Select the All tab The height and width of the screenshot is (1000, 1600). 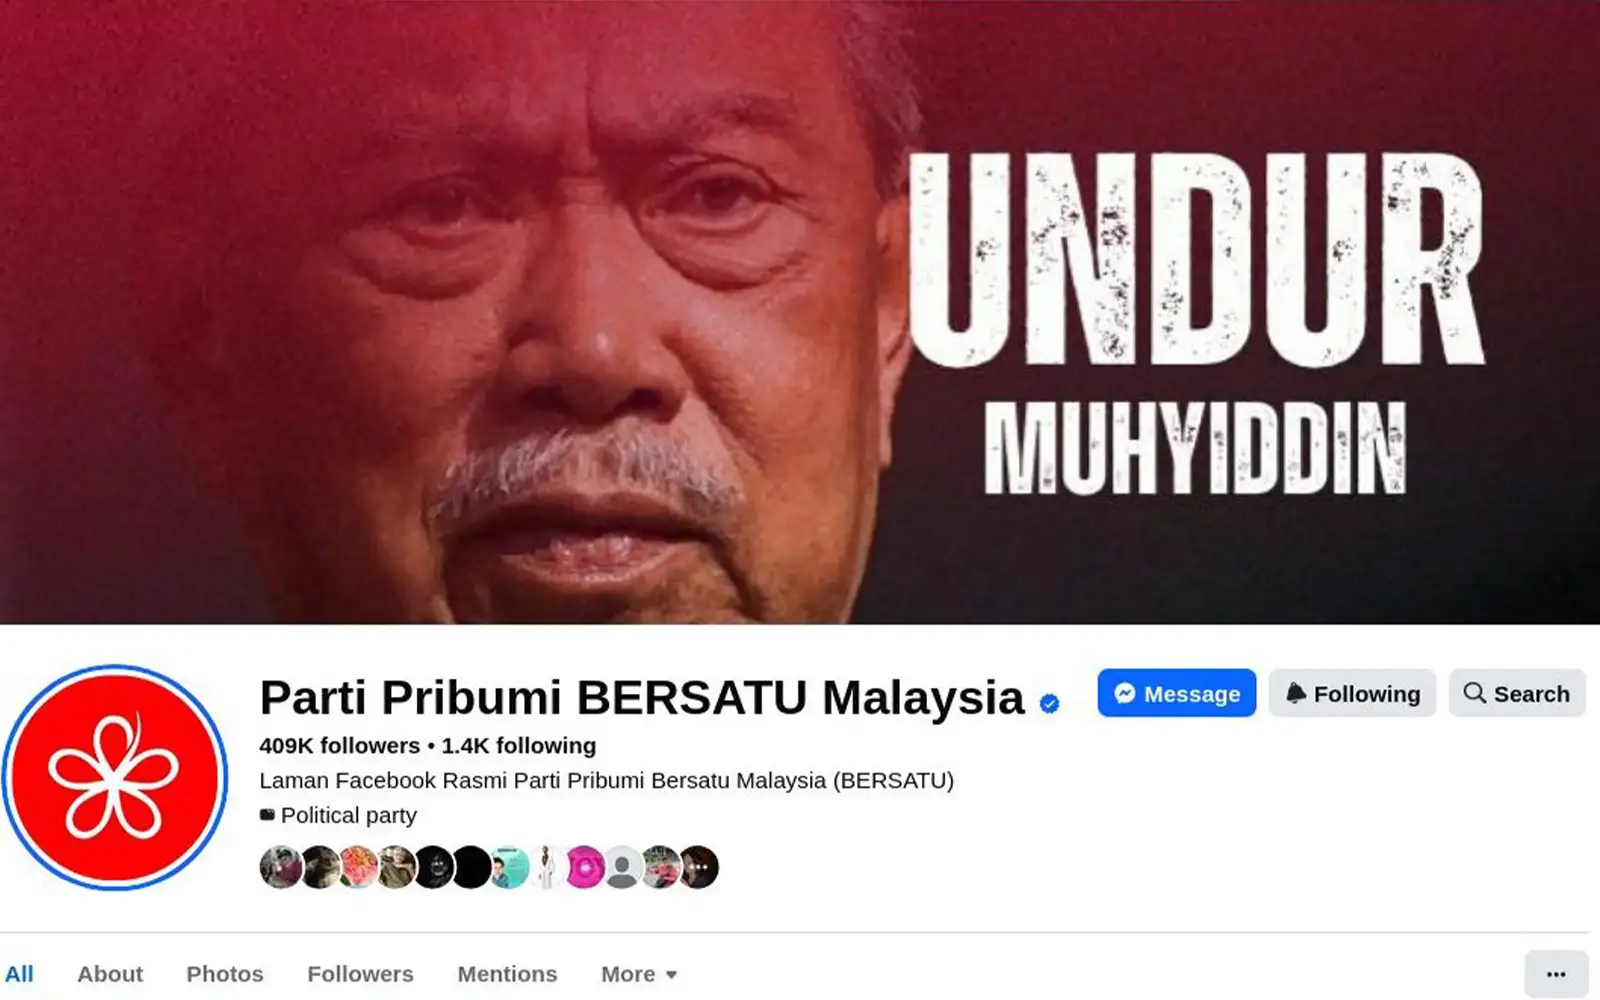point(19,974)
